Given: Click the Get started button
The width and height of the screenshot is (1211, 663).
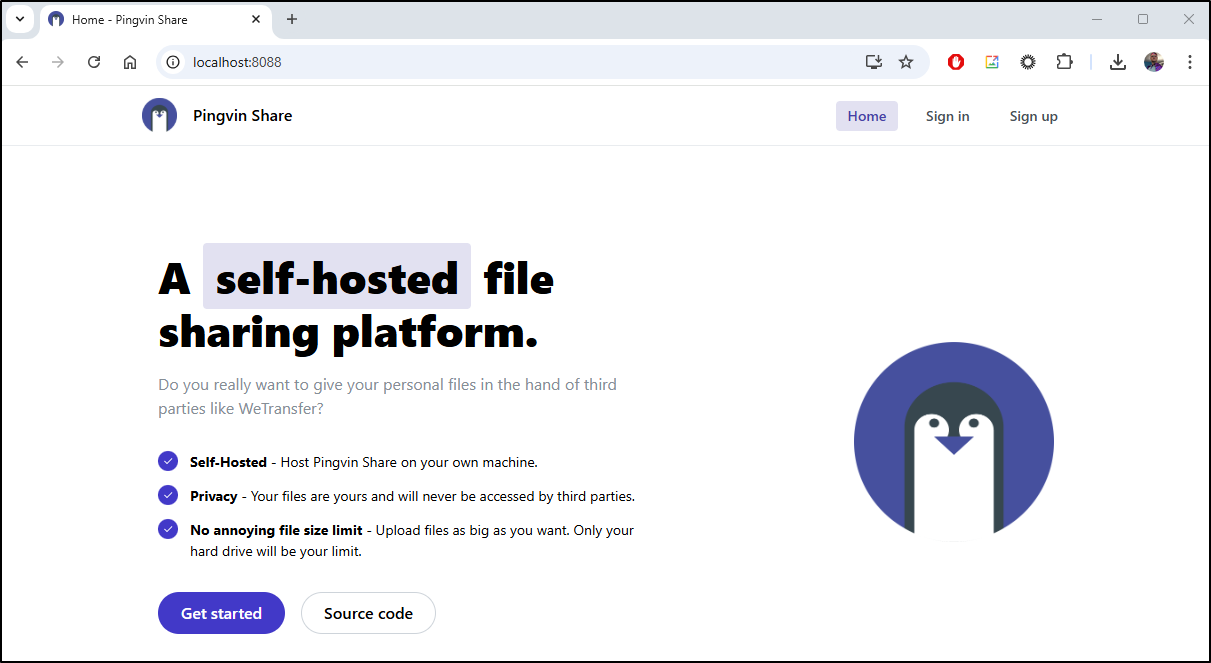Looking at the screenshot, I should click(221, 613).
